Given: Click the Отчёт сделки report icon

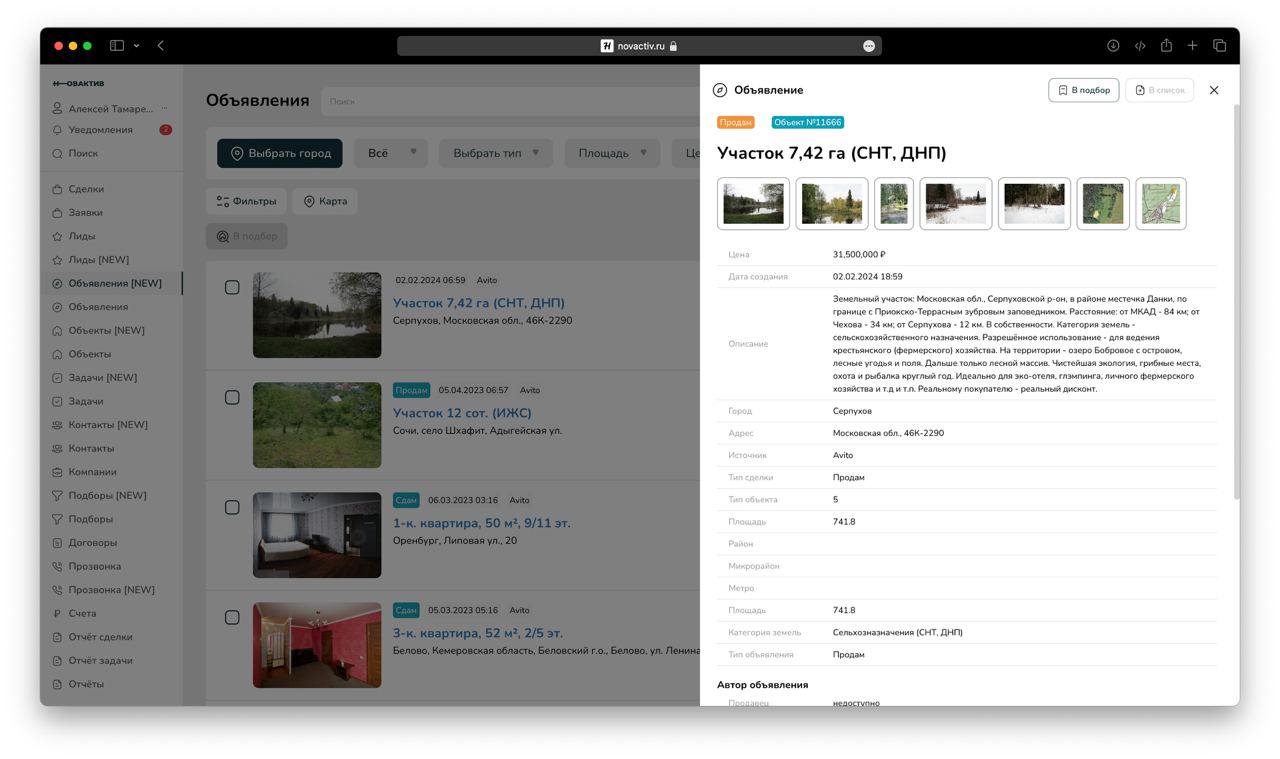Looking at the screenshot, I should click(57, 637).
